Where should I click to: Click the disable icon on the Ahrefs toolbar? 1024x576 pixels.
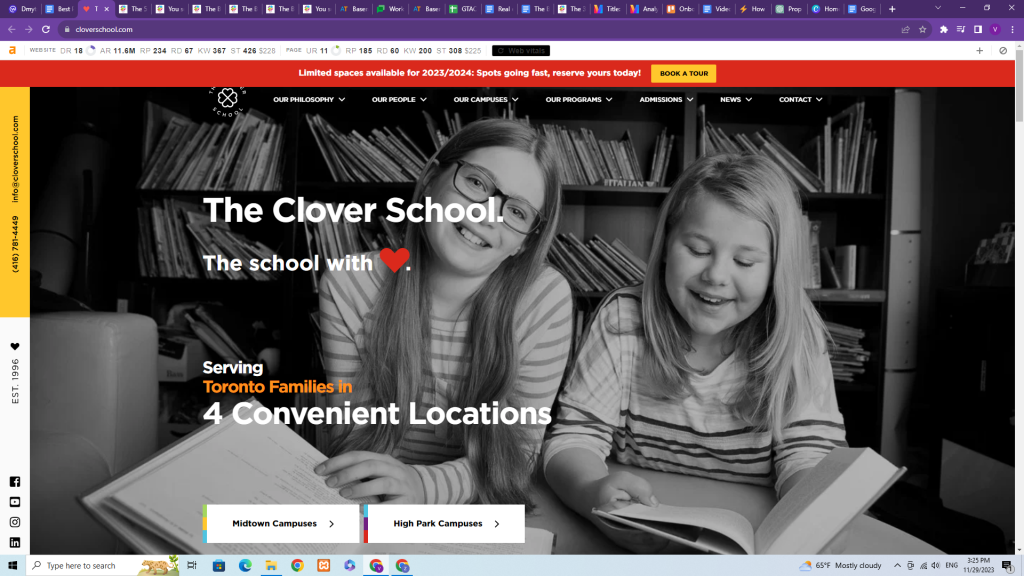(1003, 50)
